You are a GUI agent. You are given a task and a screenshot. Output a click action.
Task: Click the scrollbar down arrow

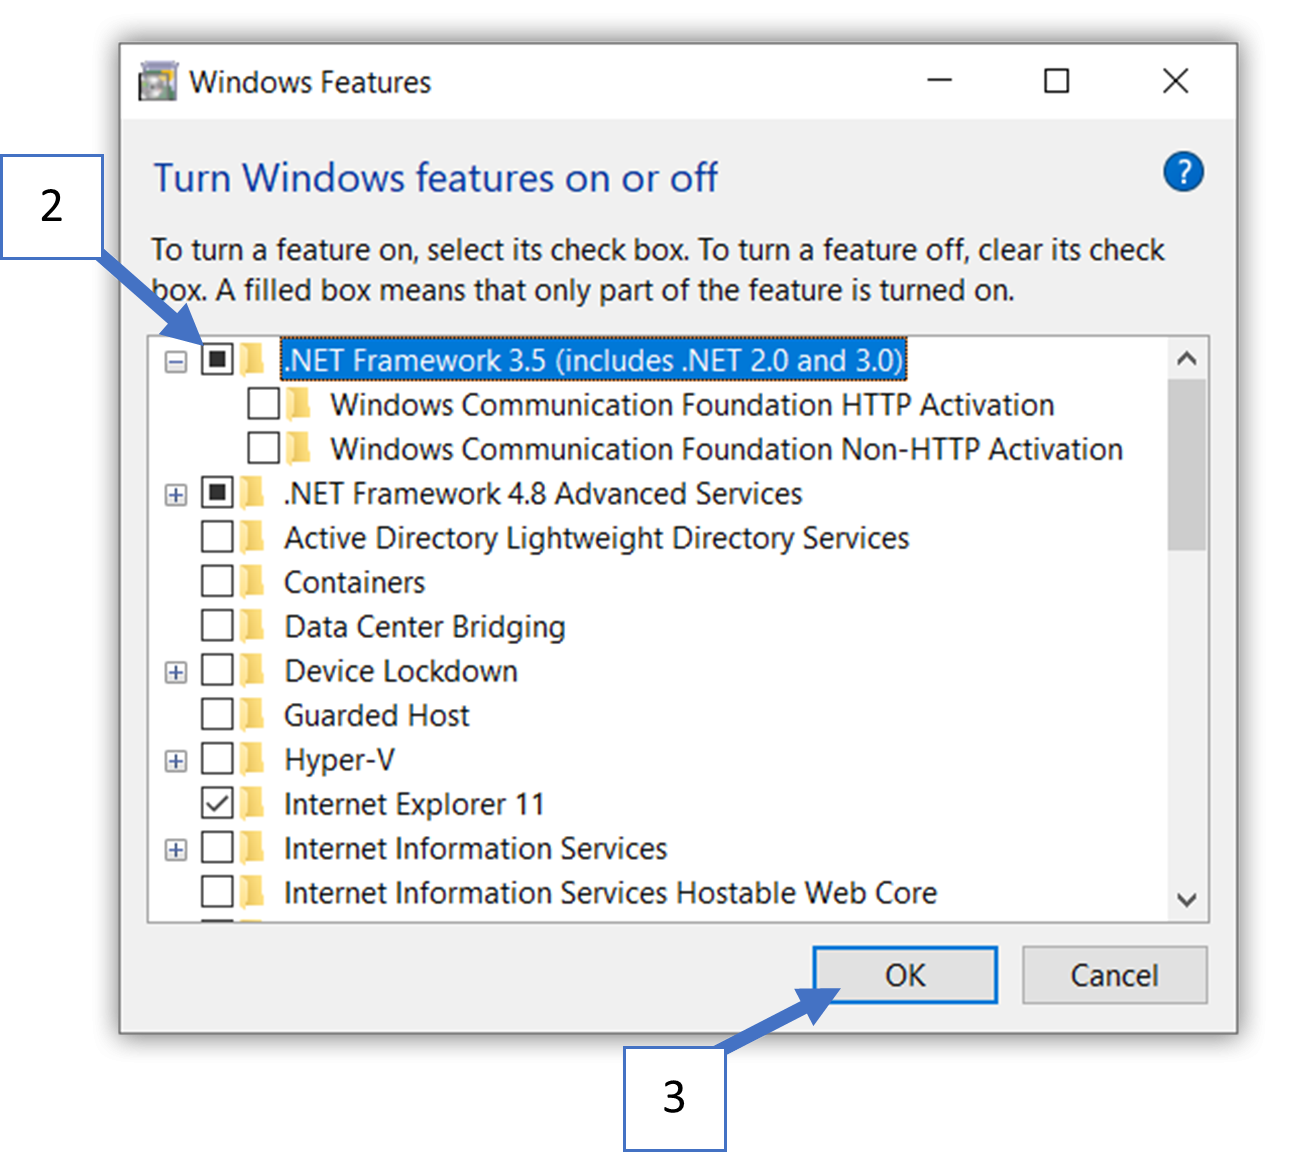point(1187,899)
